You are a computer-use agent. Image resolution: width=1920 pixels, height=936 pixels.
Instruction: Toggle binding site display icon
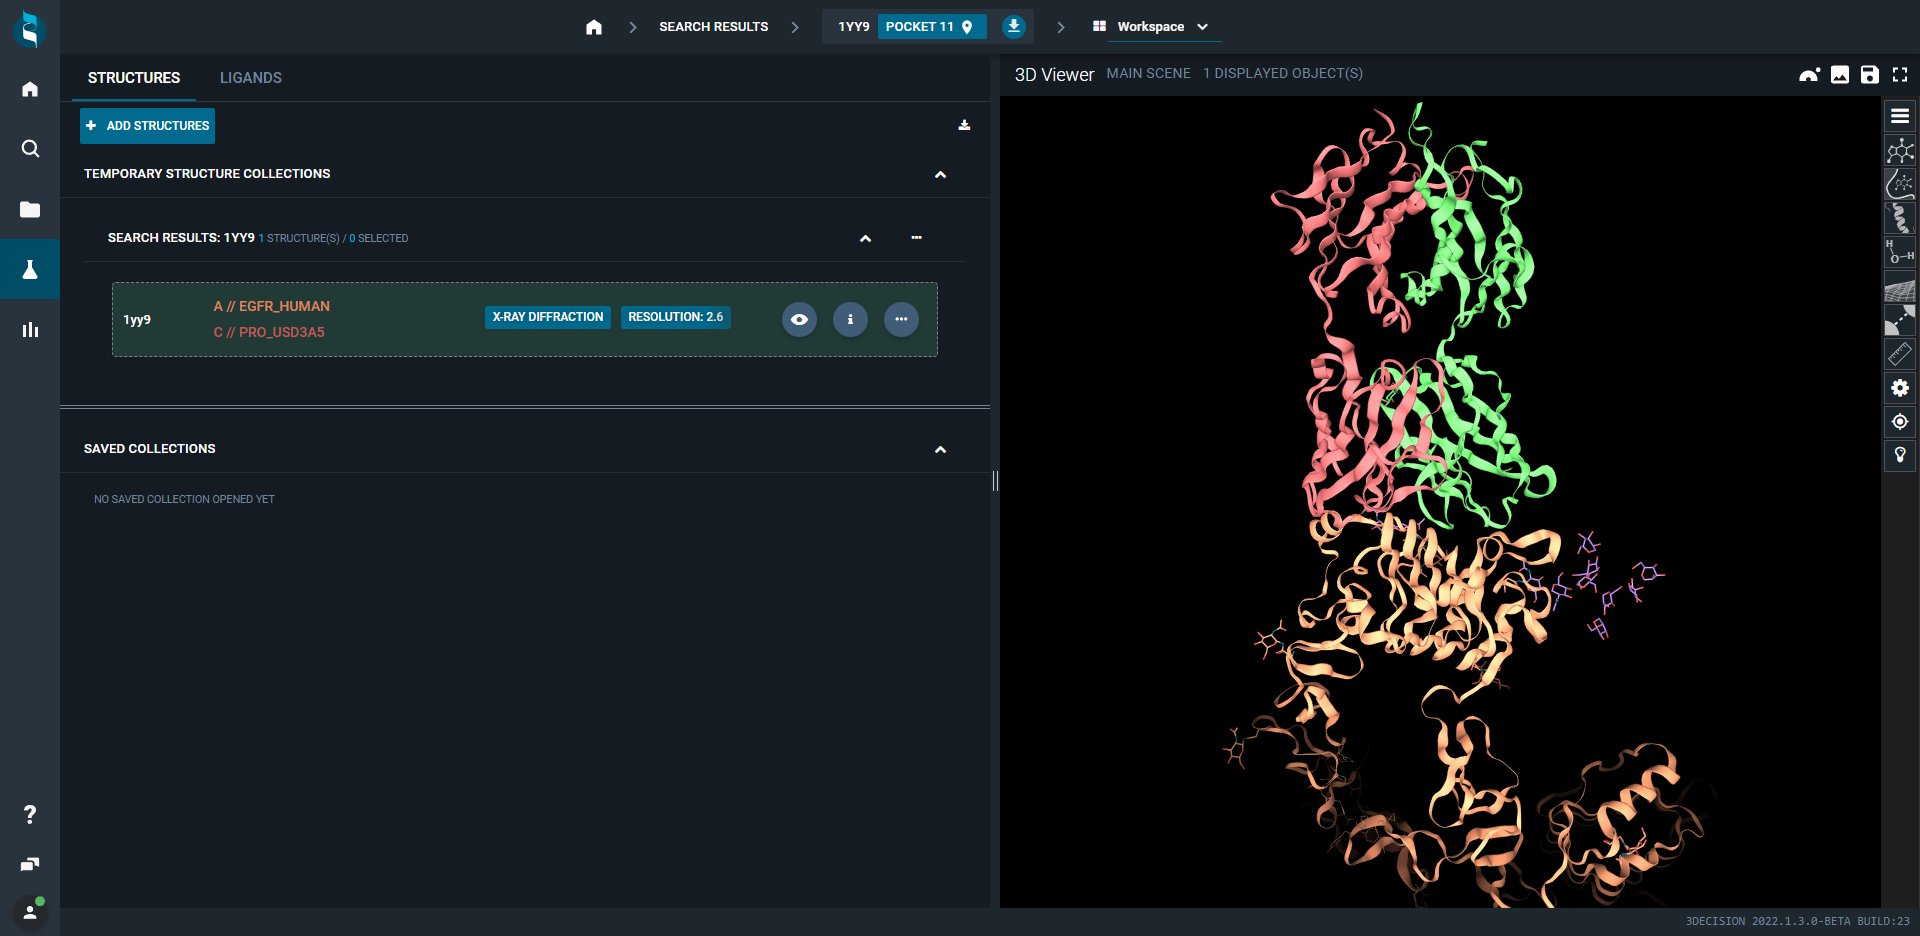pyautogui.click(x=1900, y=184)
